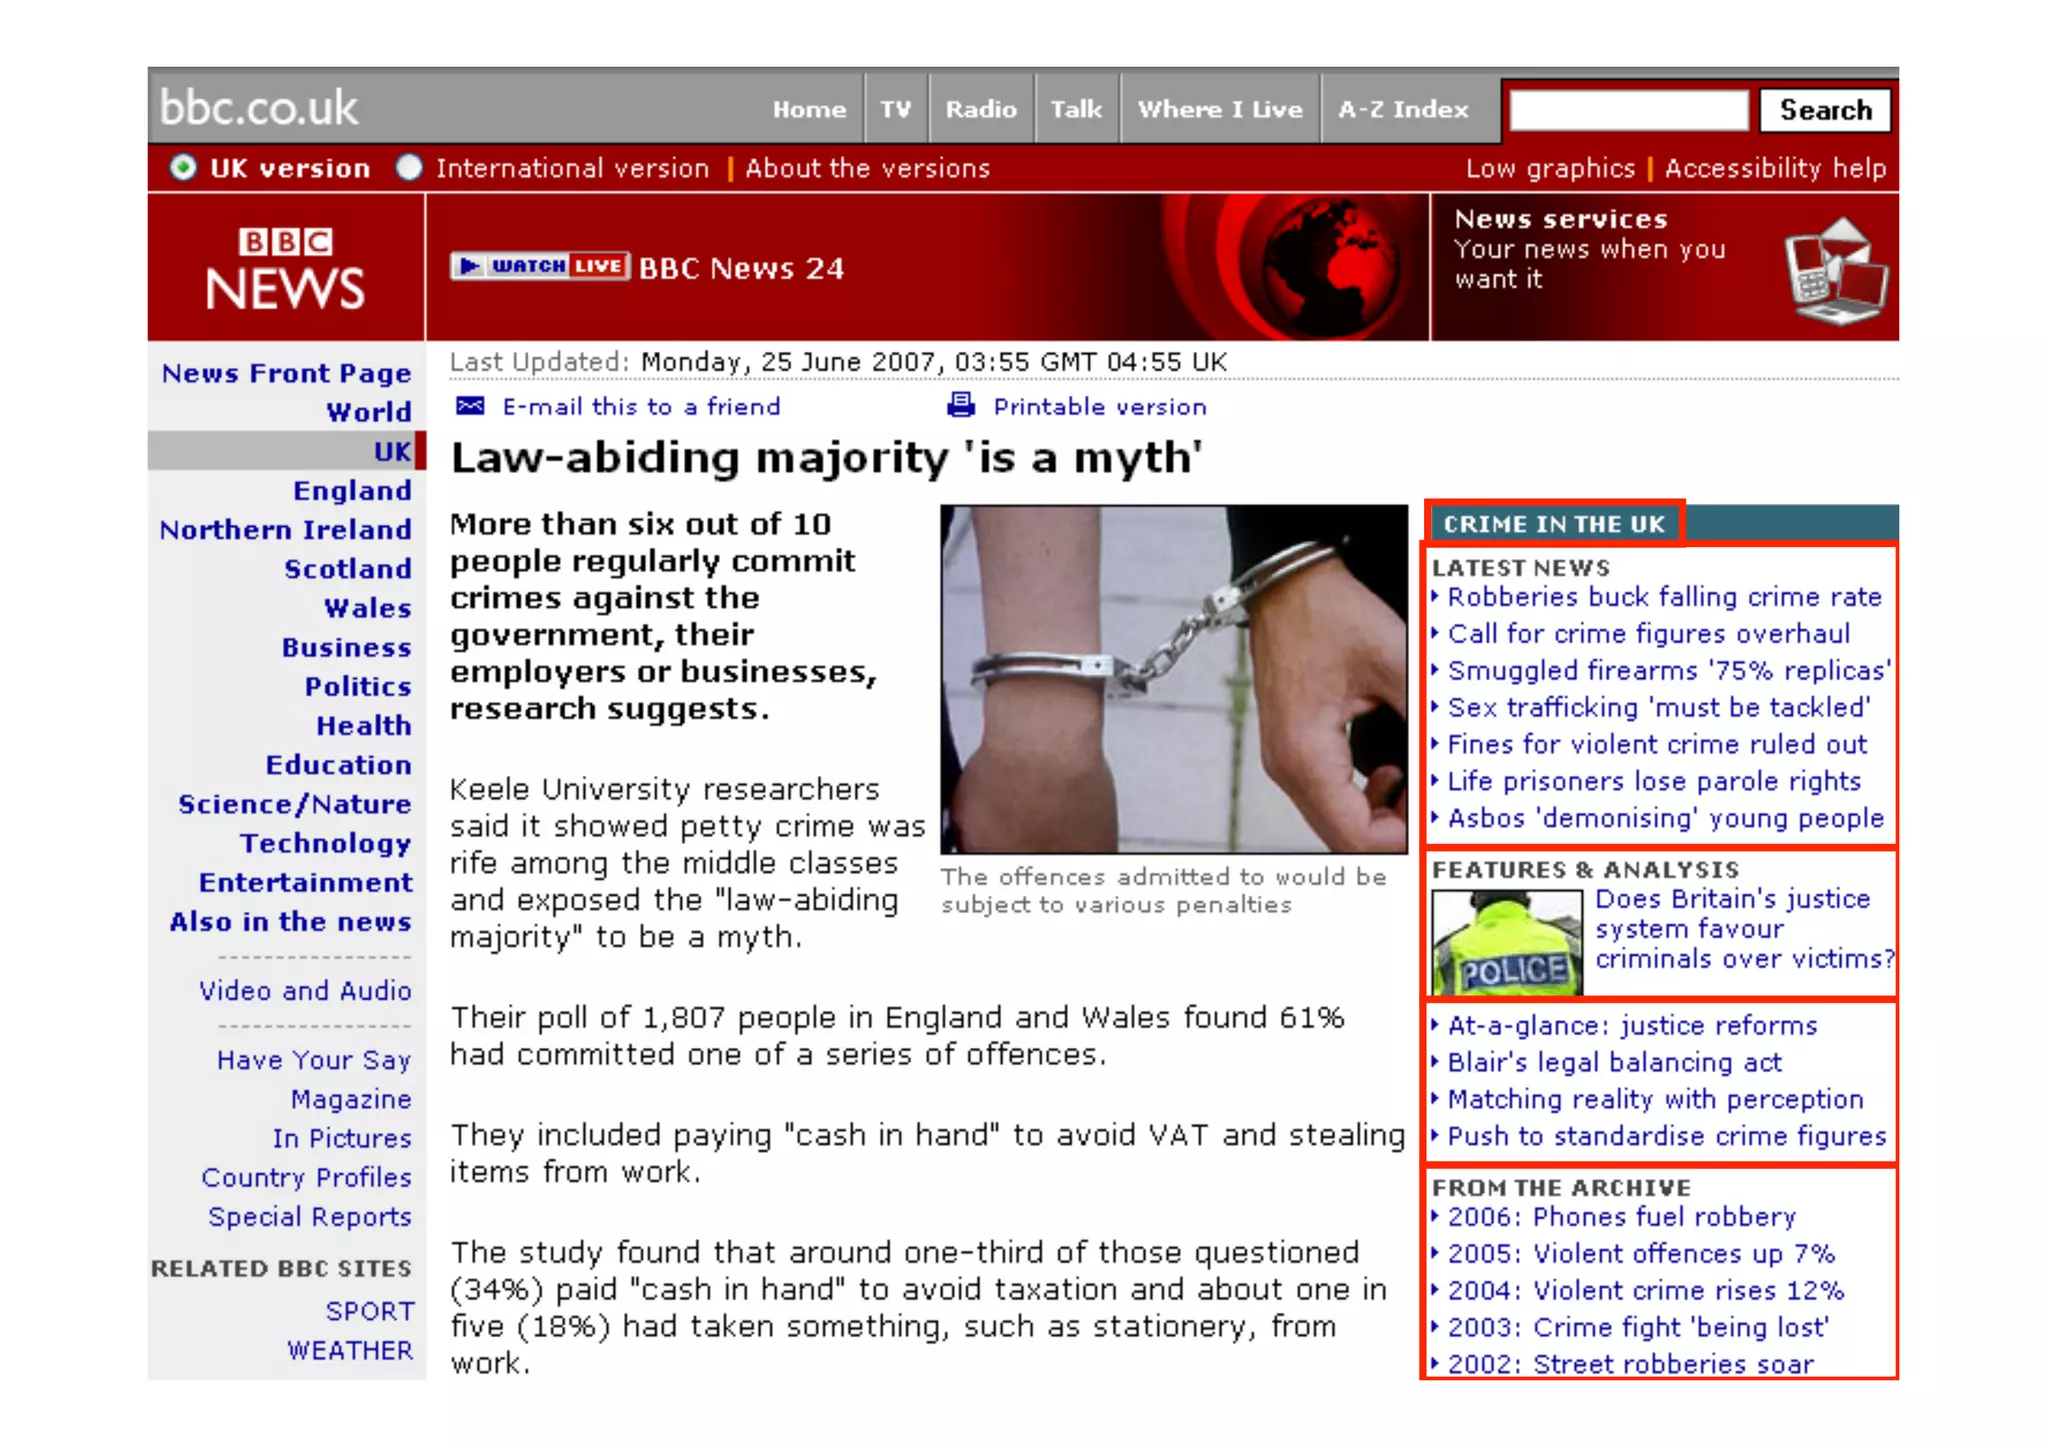
Task: Click the search text field
Action: click(x=1628, y=110)
